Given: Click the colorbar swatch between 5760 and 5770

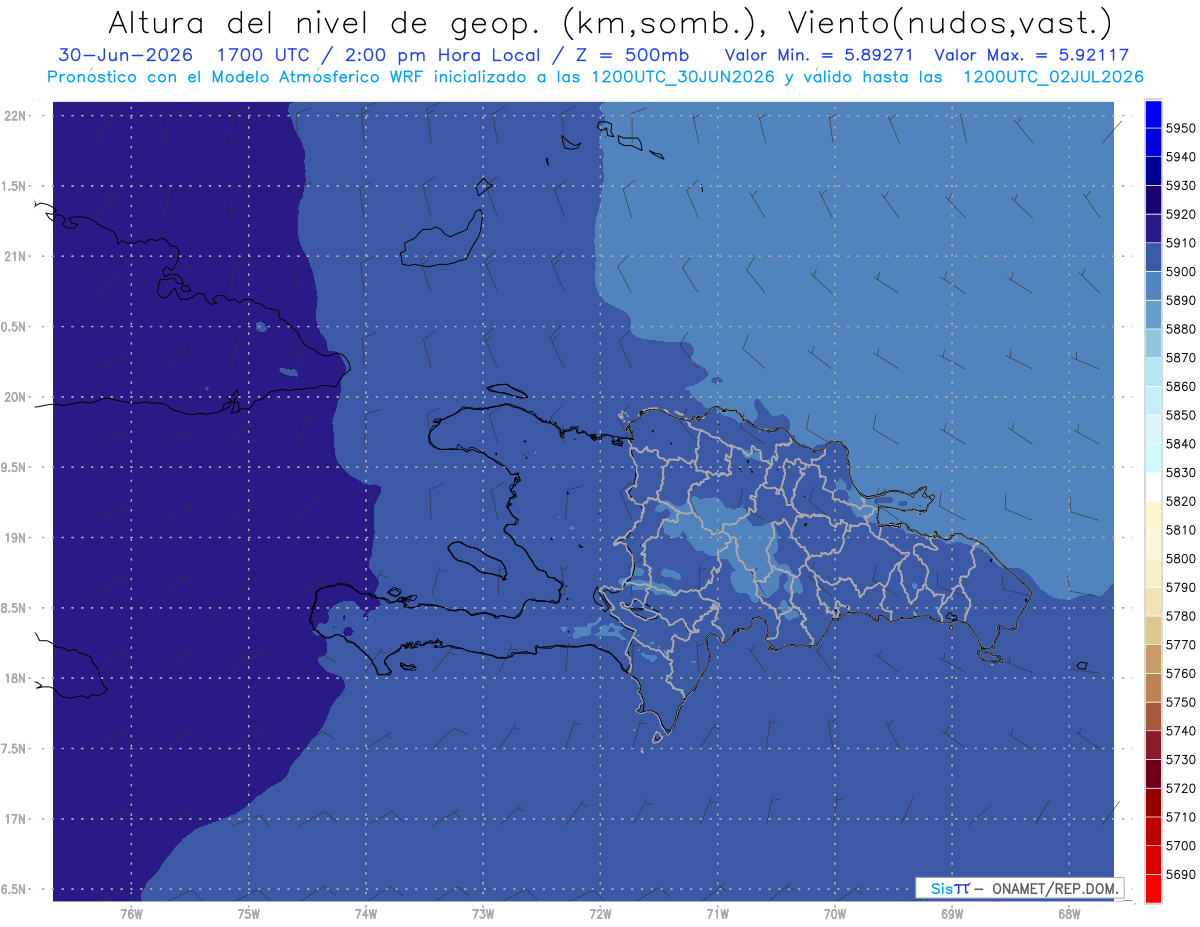Looking at the screenshot, I should (1153, 659).
